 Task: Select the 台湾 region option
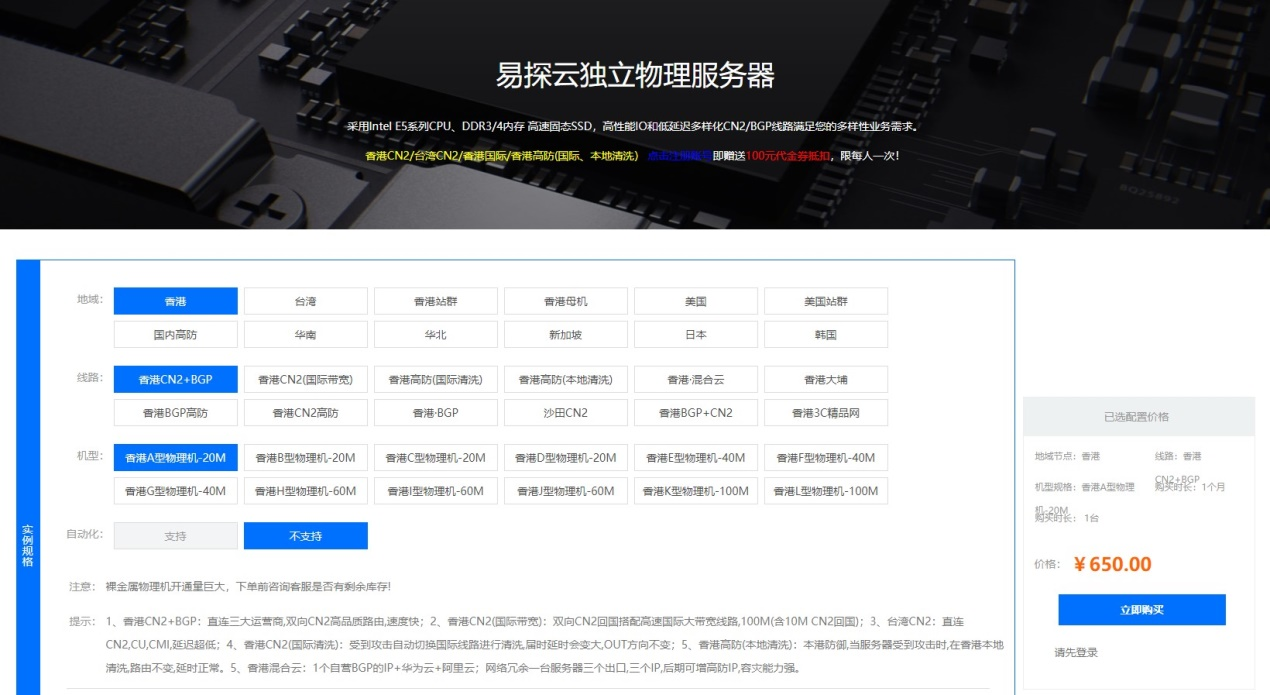[x=306, y=300]
